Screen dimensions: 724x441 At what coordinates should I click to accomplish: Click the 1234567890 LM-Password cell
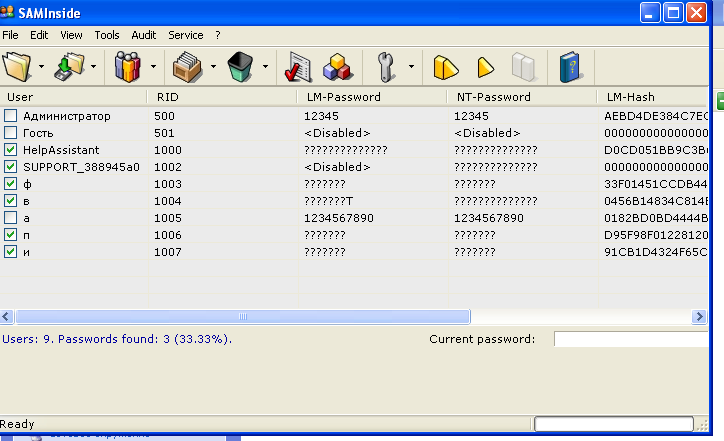point(339,218)
